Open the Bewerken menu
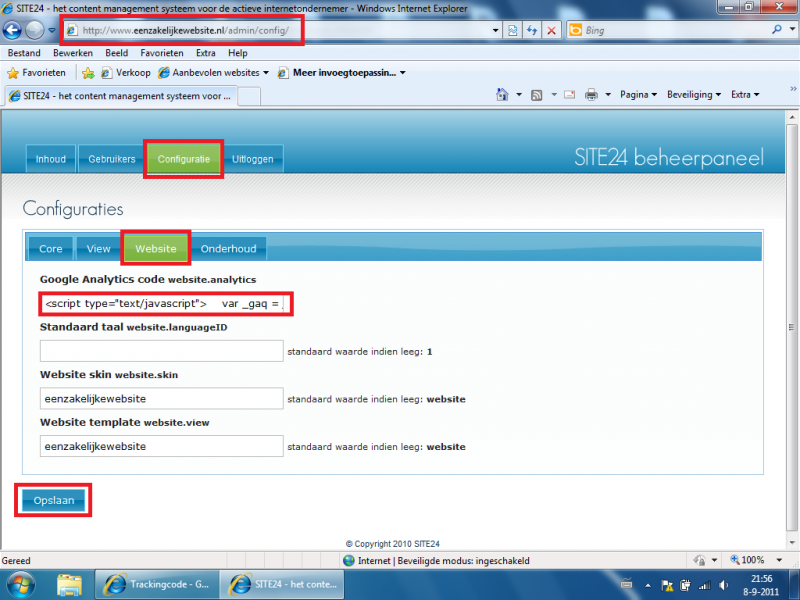Screen dimensions: 800x600 (73, 53)
